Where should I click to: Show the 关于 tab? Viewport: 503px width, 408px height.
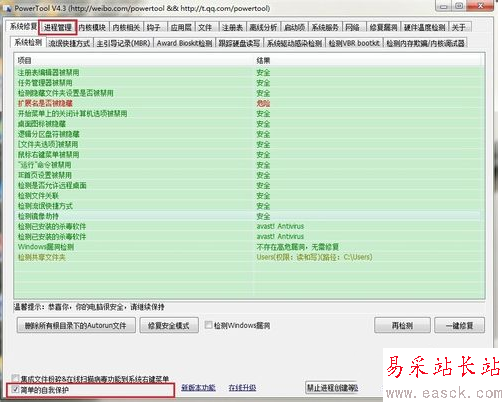coord(459,27)
